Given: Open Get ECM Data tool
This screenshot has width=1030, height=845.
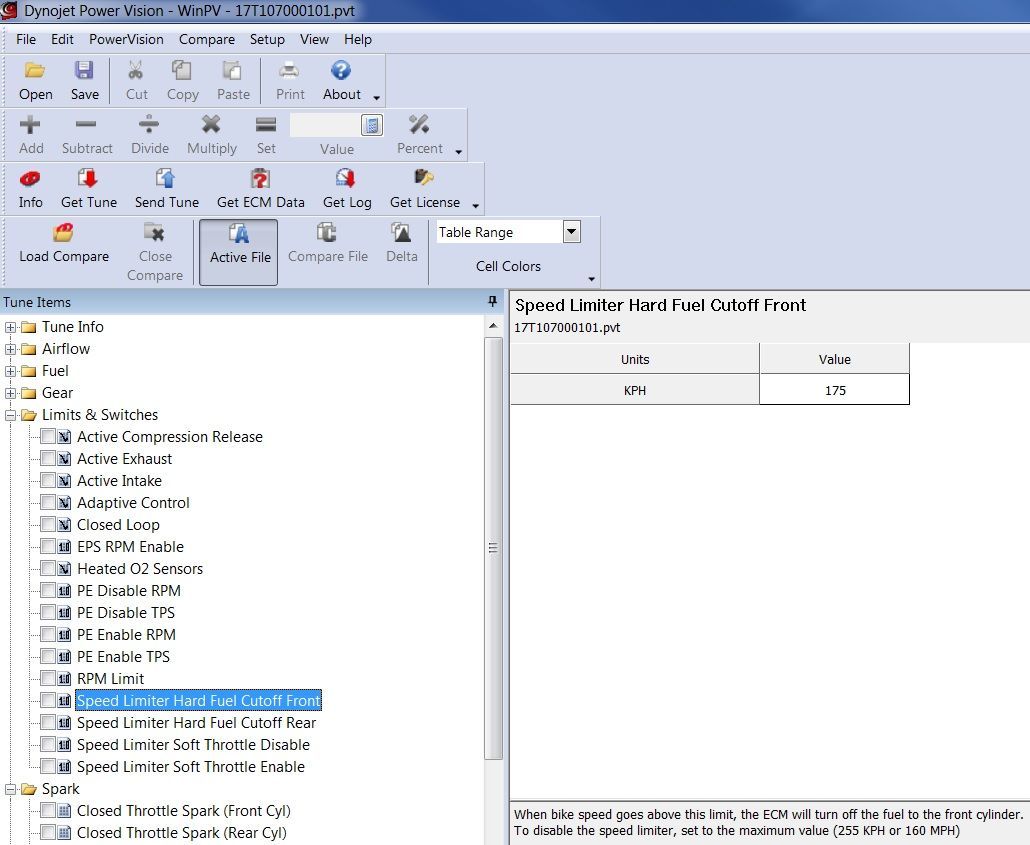Looking at the screenshot, I should [260, 180].
